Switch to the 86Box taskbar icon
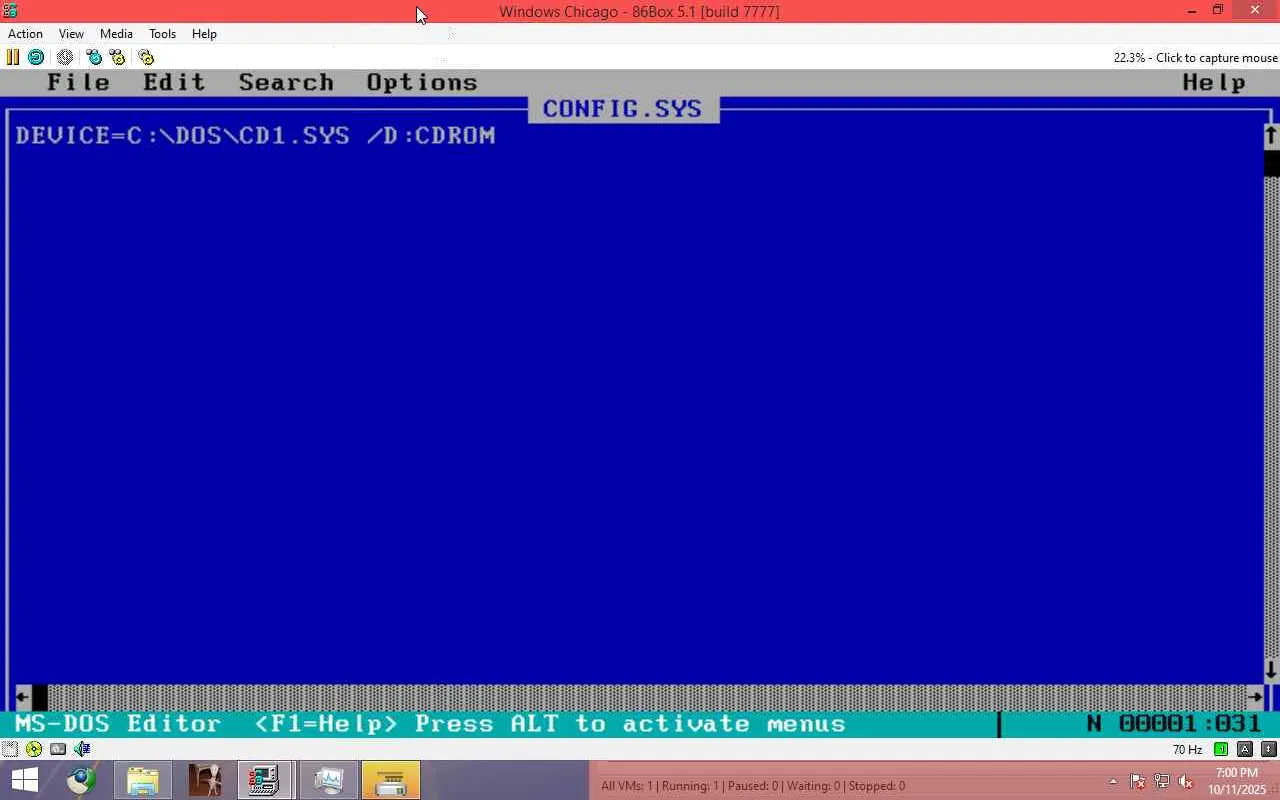 point(265,780)
